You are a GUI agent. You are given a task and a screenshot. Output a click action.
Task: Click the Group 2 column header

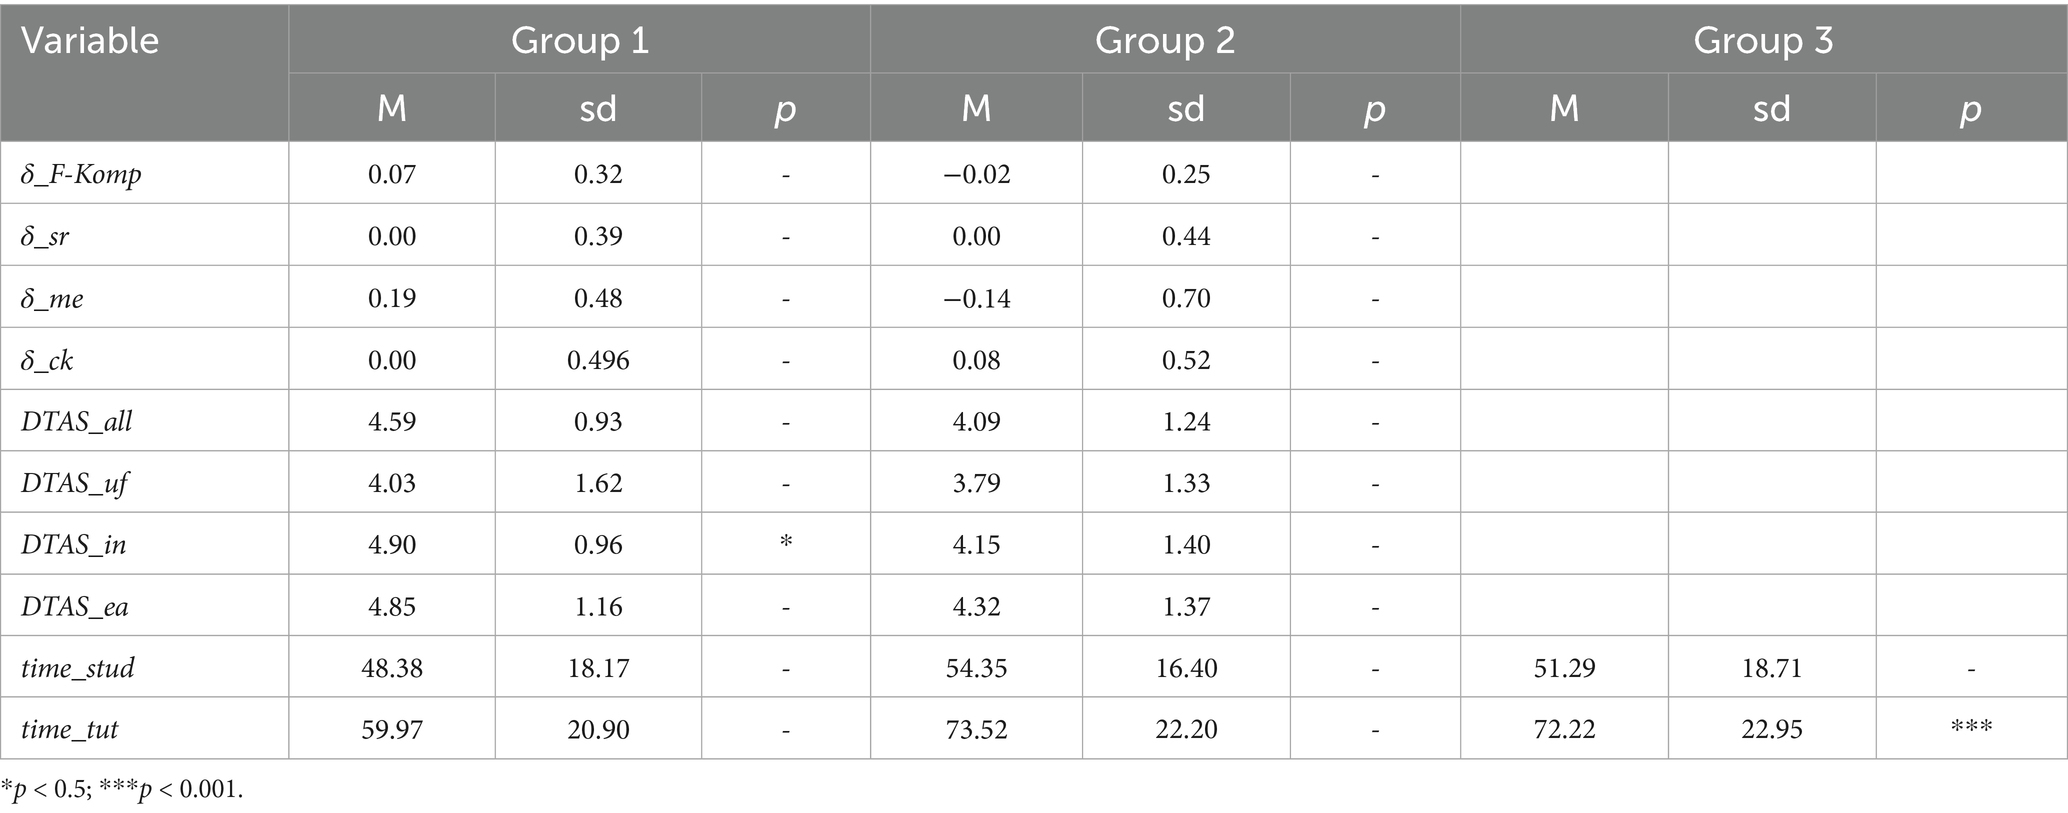(1164, 41)
